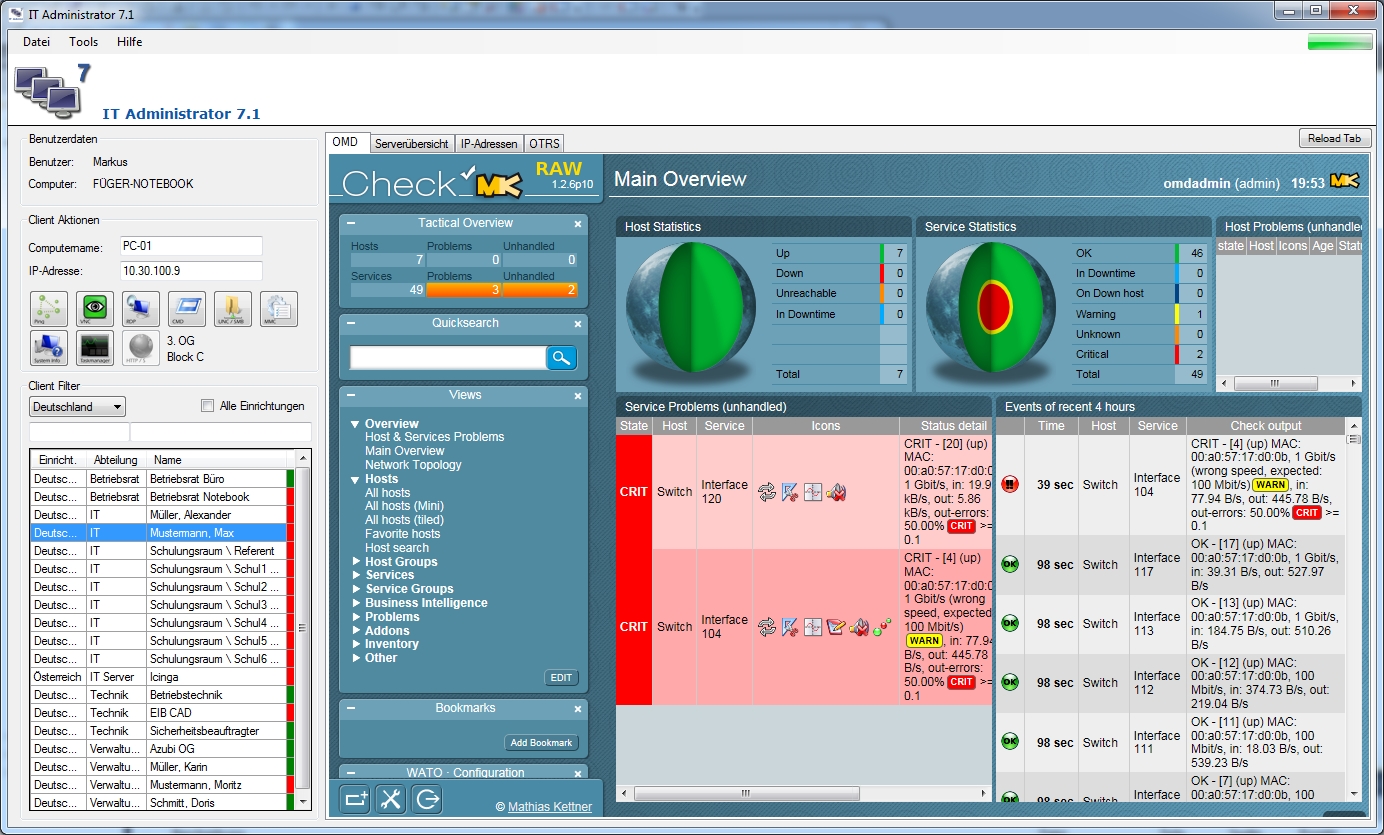Reschedule check for Interface 120 row
The width and height of the screenshot is (1384, 835).
767,492
